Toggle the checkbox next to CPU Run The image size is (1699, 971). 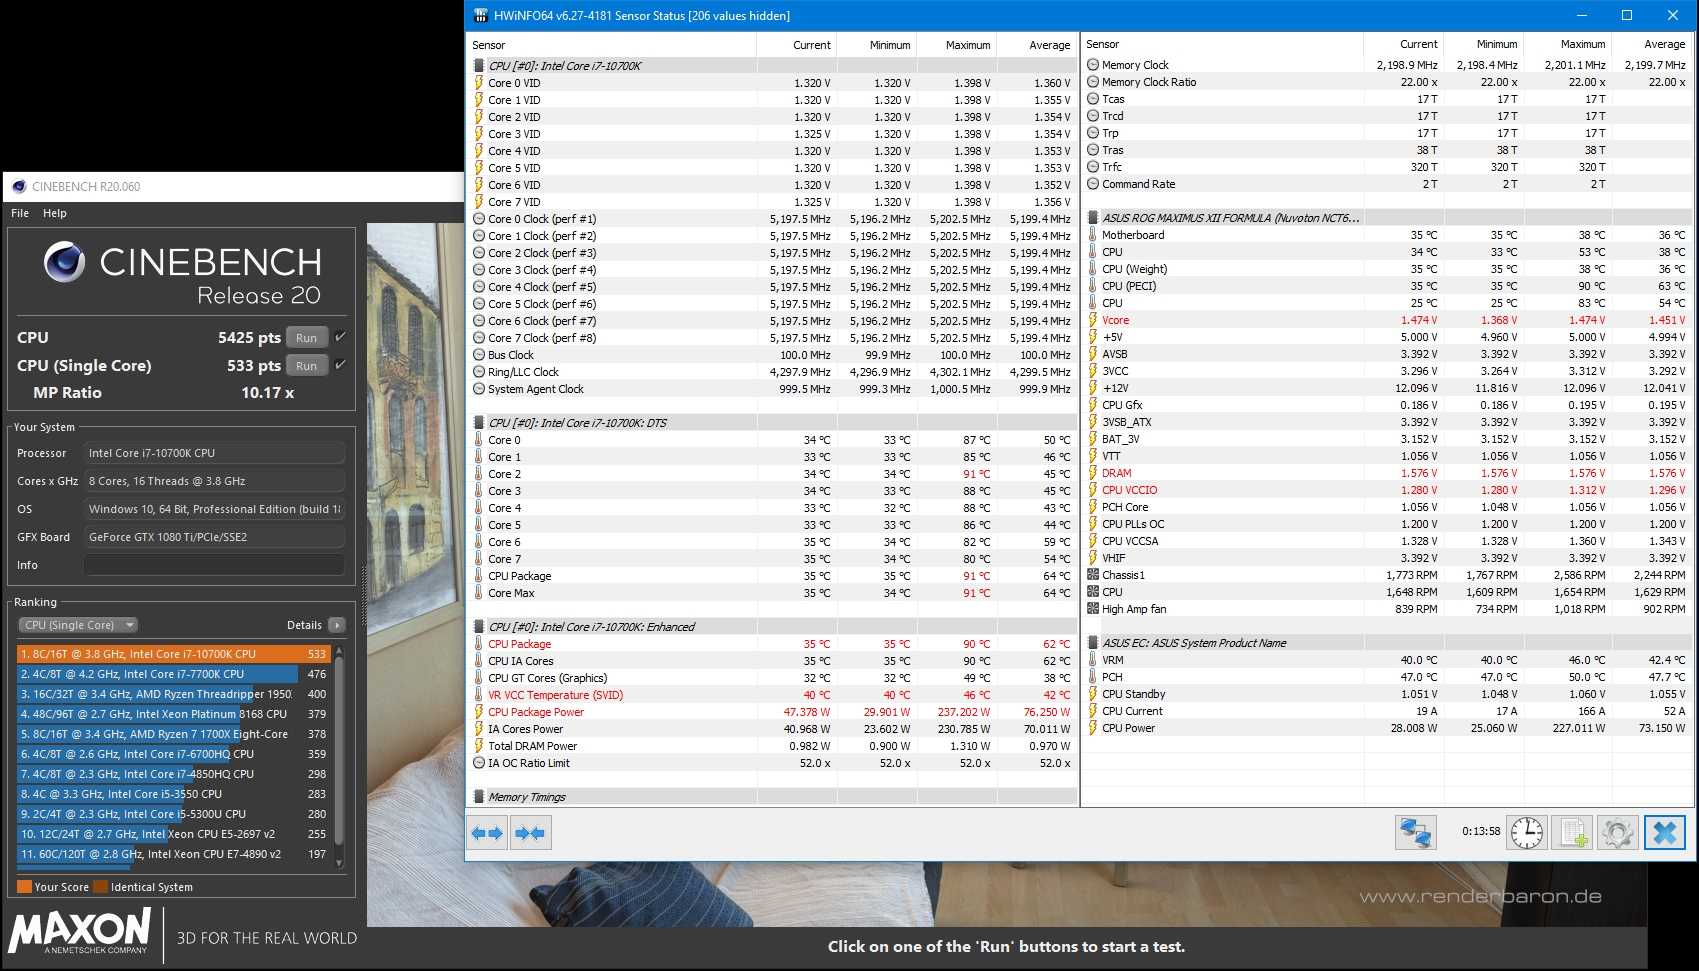click(341, 337)
